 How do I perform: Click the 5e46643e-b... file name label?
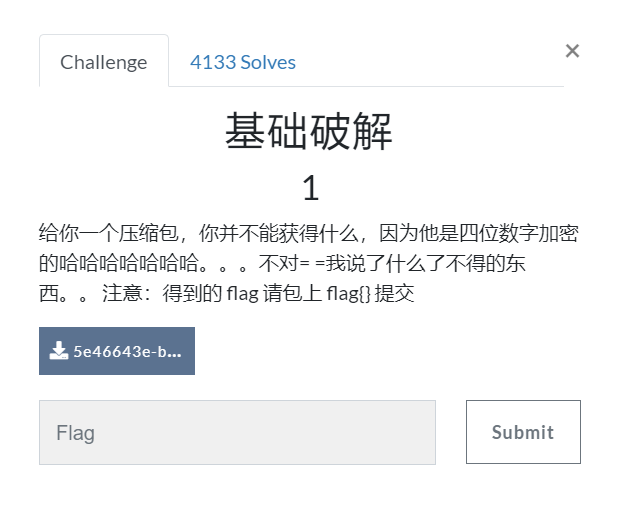pyautogui.click(x=128, y=351)
